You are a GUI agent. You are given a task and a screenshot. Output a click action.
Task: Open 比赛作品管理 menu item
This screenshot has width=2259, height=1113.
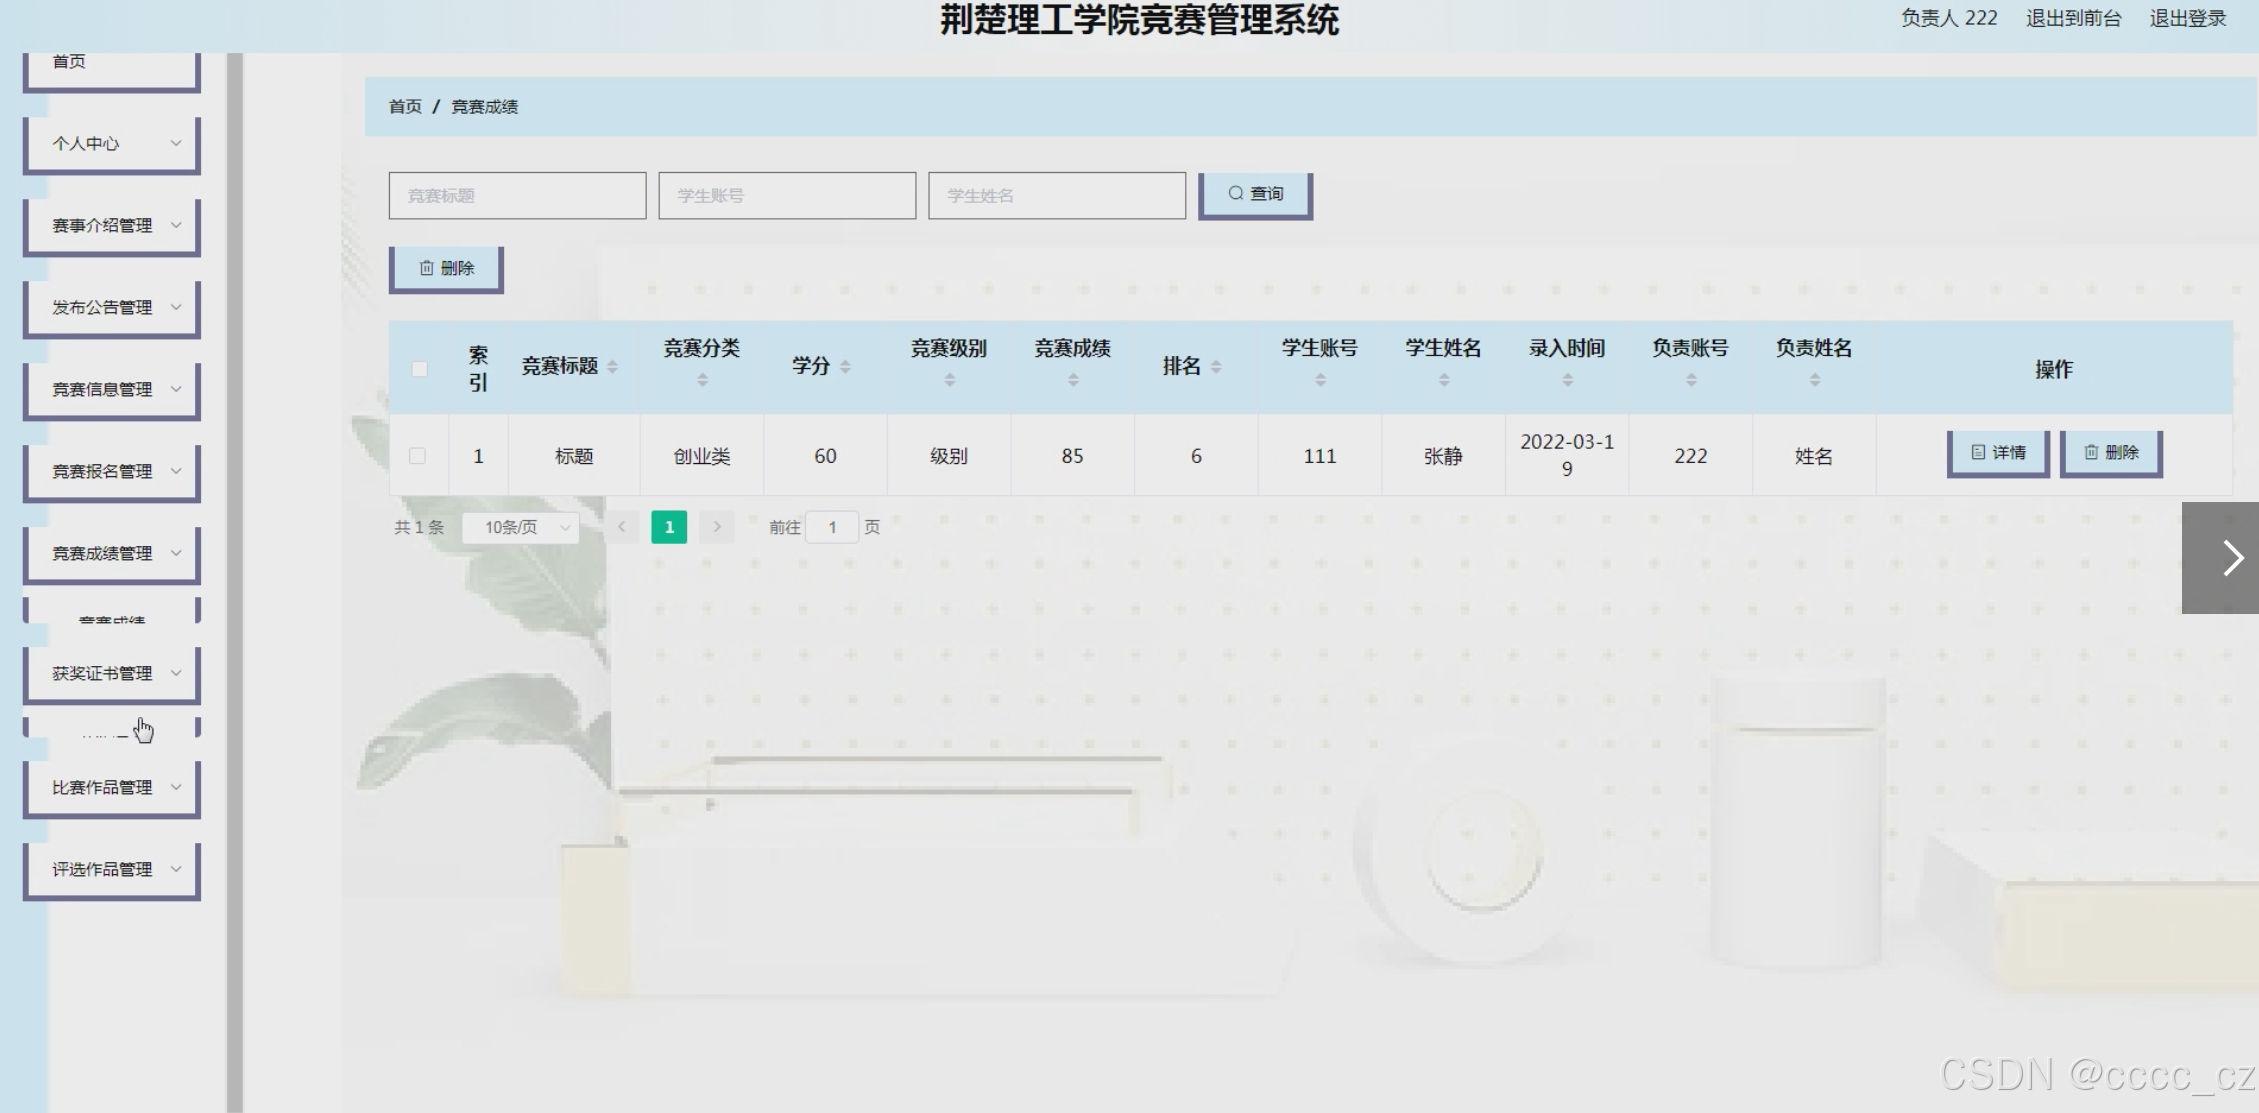click(x=112, y=787)
